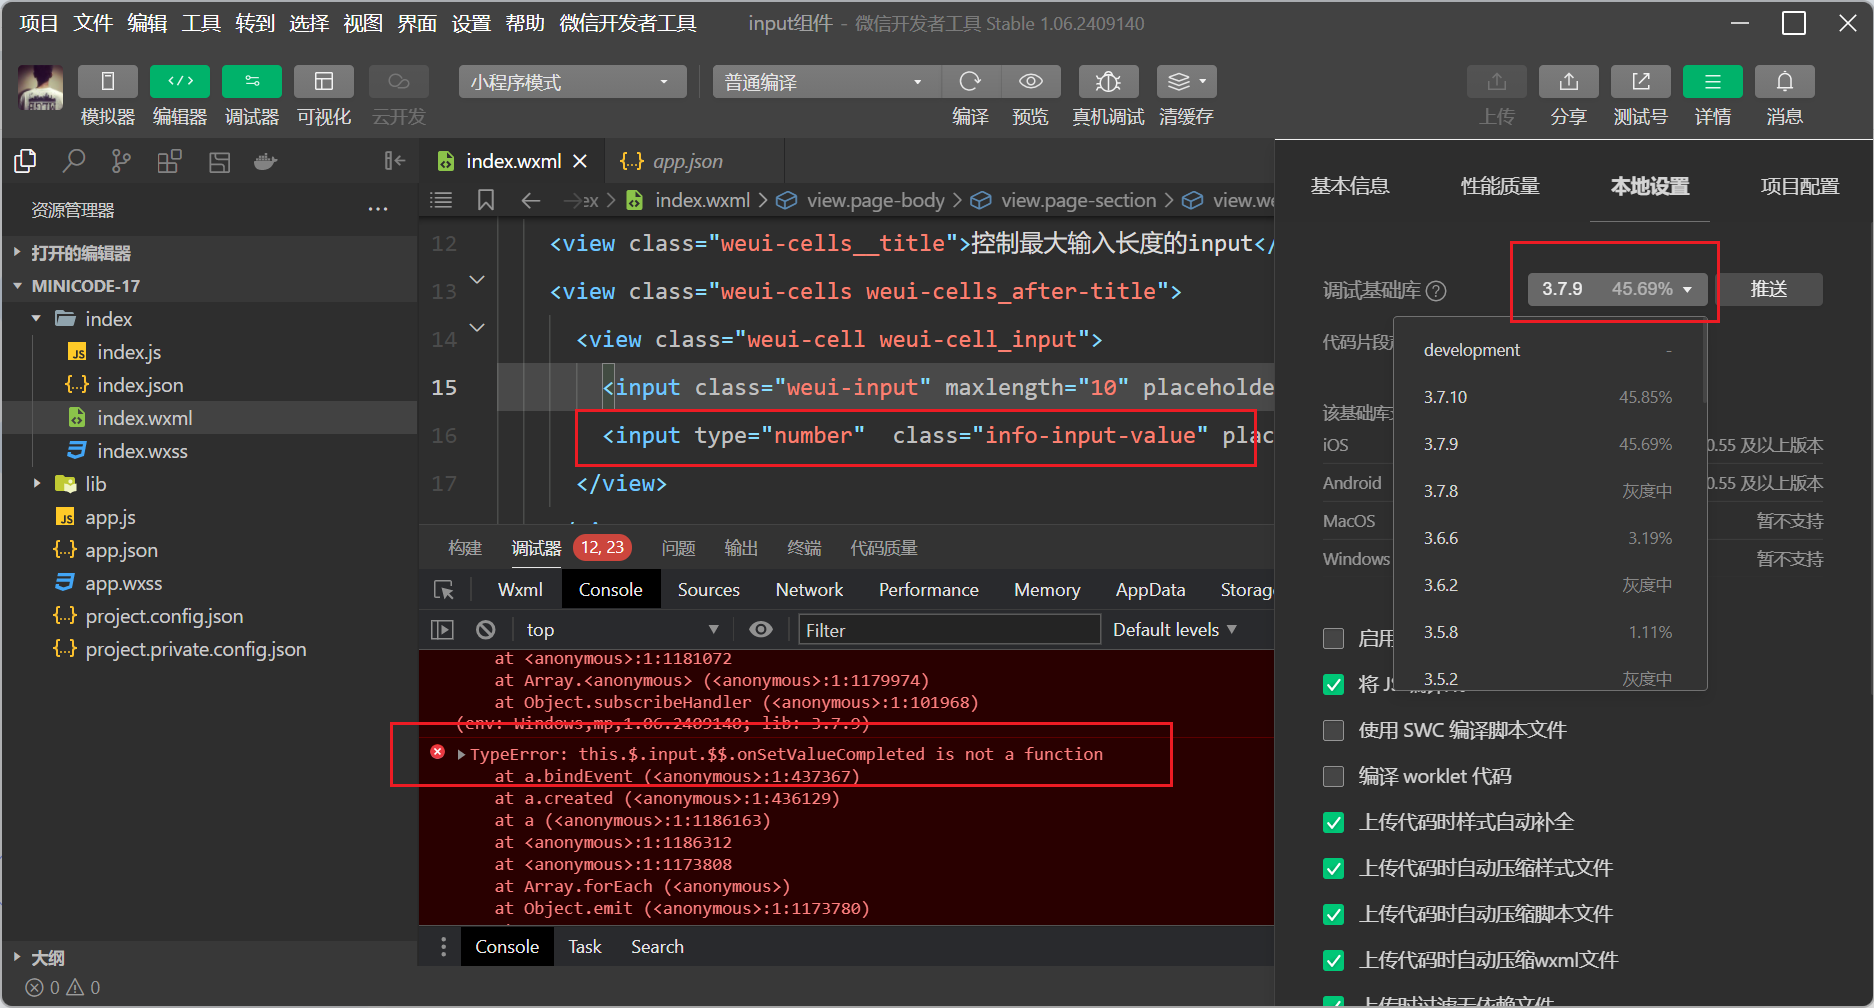
Task: Open the console context 'top' dropdown
Action: pyautogui.click(x=623, y=630)
